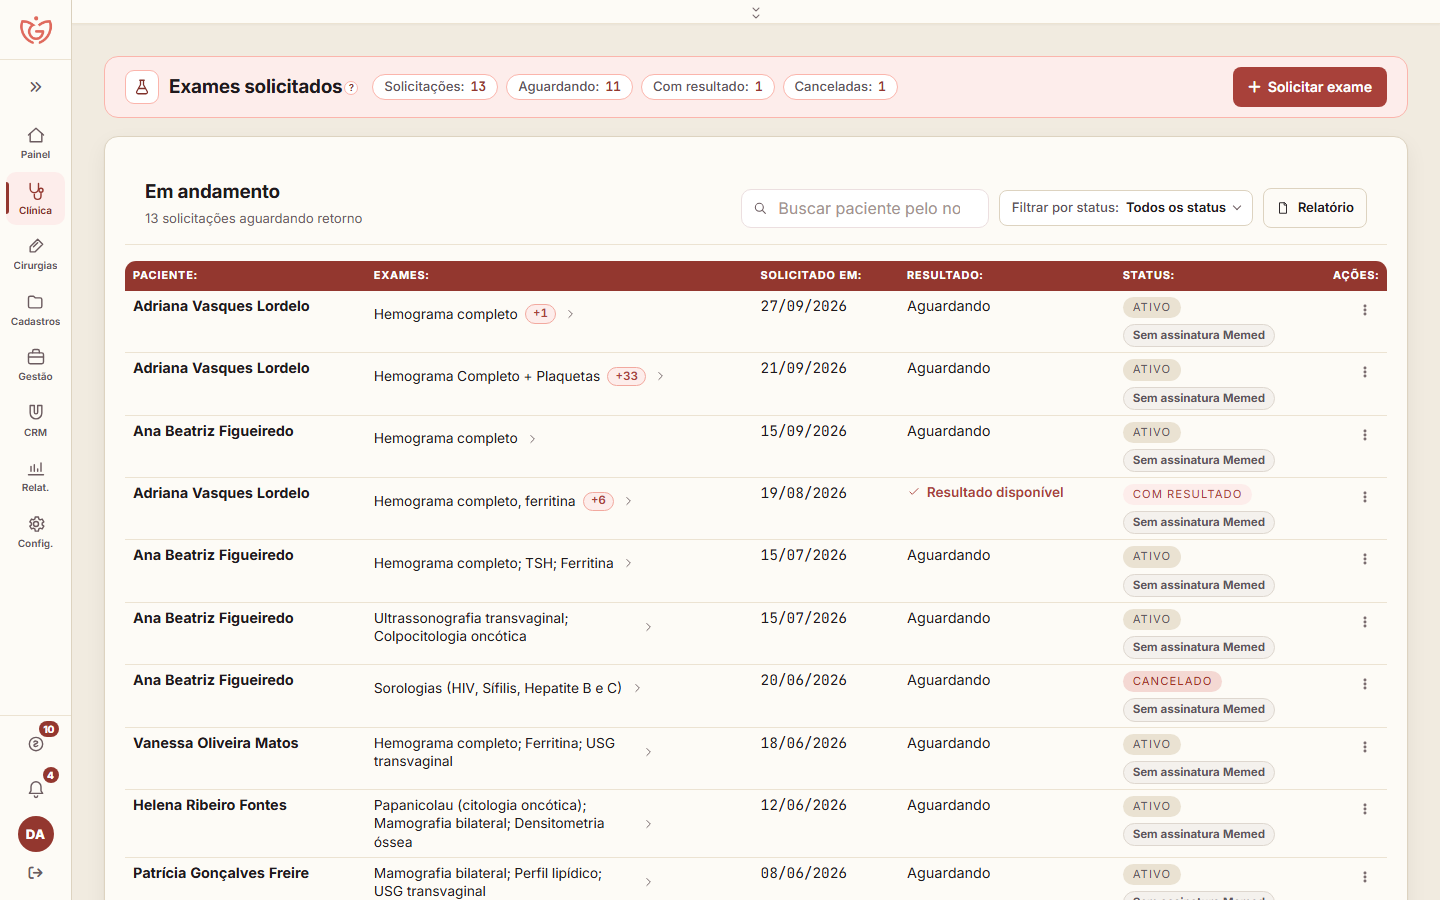This screenshot has width=1440, height=900.
Task: Focus the Buscar paciente search field
Action: [865, 208]
